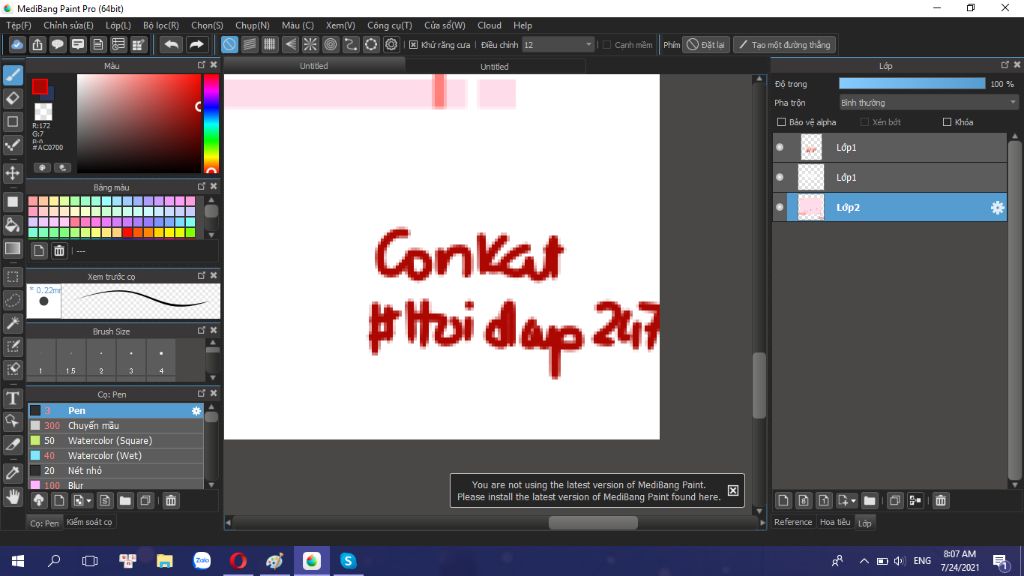1024x576 pixels.
Task: Open Lớp(L) menu
Action: [118, 25]
